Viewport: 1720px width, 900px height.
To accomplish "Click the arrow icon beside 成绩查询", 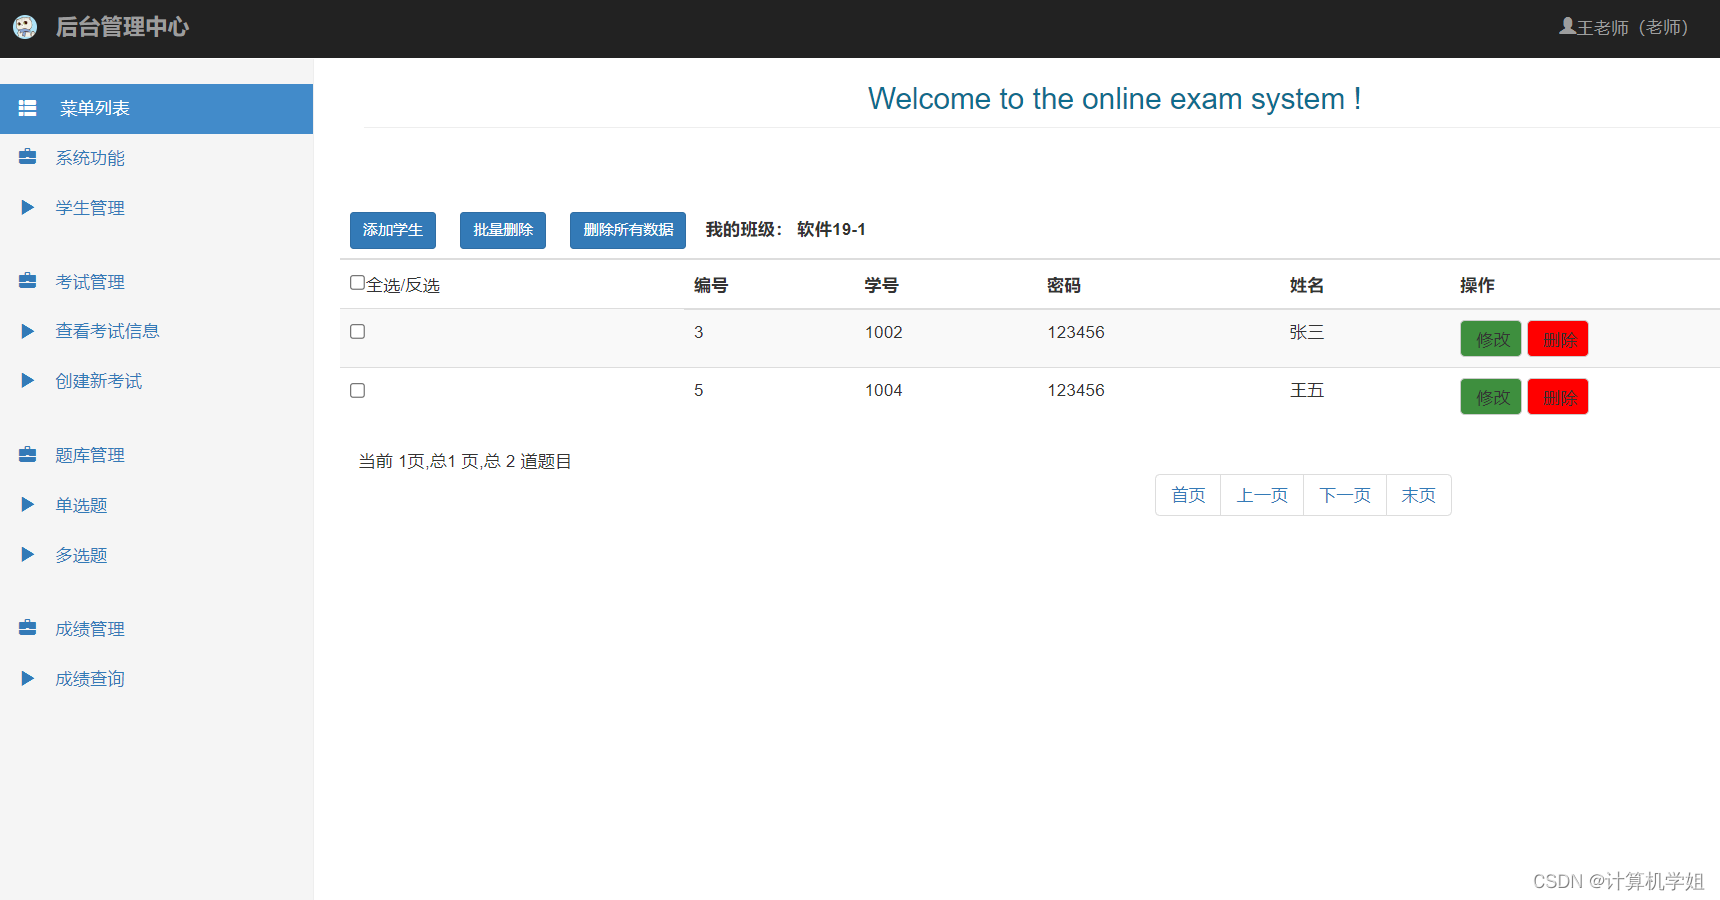I will [x=28, y=678].
